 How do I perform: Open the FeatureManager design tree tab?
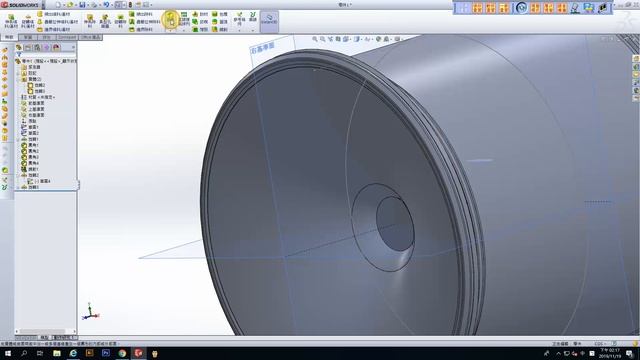(x=18, y=47)
